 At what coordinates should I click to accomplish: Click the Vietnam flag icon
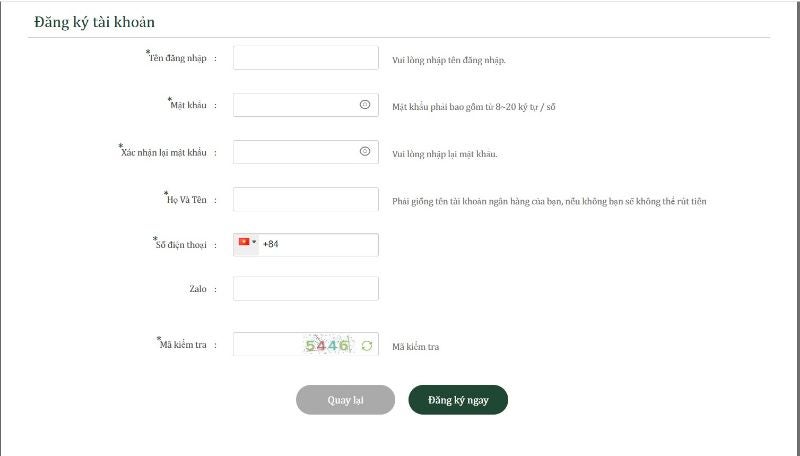tap(243, 242)
